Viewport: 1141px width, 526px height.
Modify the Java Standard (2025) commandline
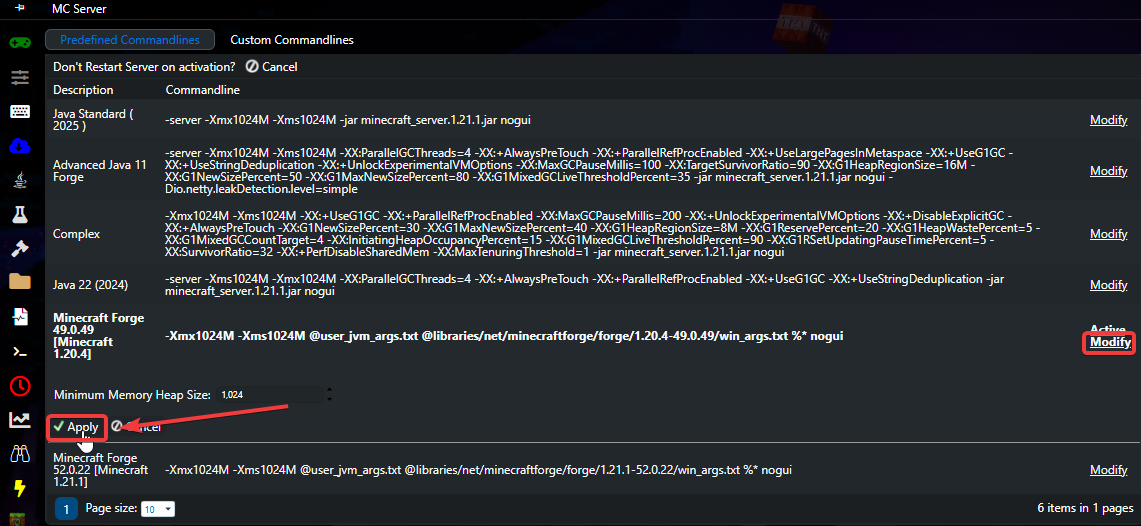1108,120
